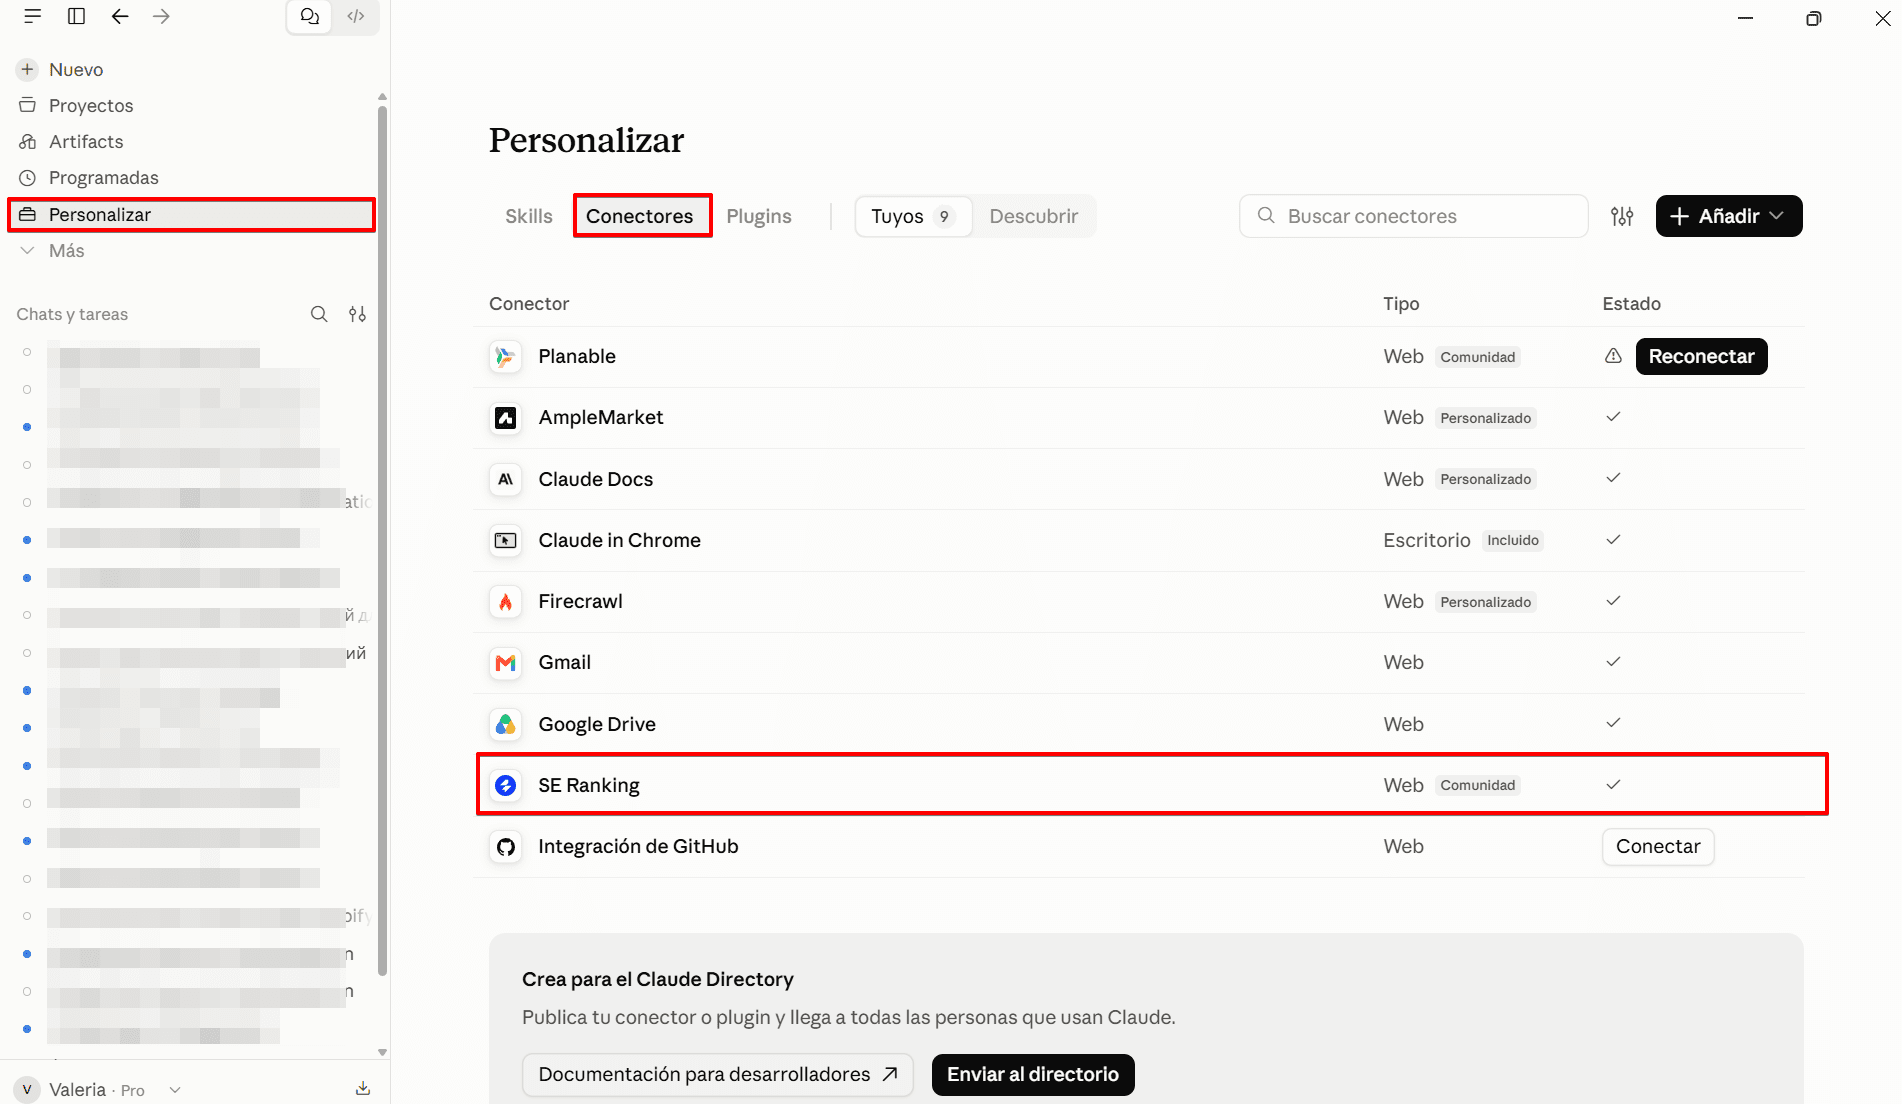Image resolution: width=1902 pixels, height=1104 pixels.
Task: Focus the Buscar conectores search field
Action: point(1413,216)
